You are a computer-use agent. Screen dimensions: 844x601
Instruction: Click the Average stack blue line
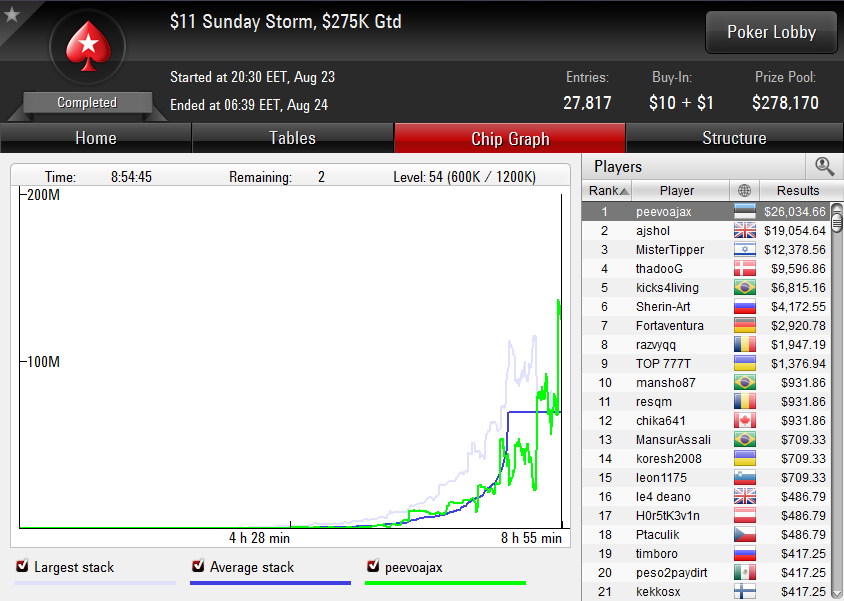click(x=270, y=583)
